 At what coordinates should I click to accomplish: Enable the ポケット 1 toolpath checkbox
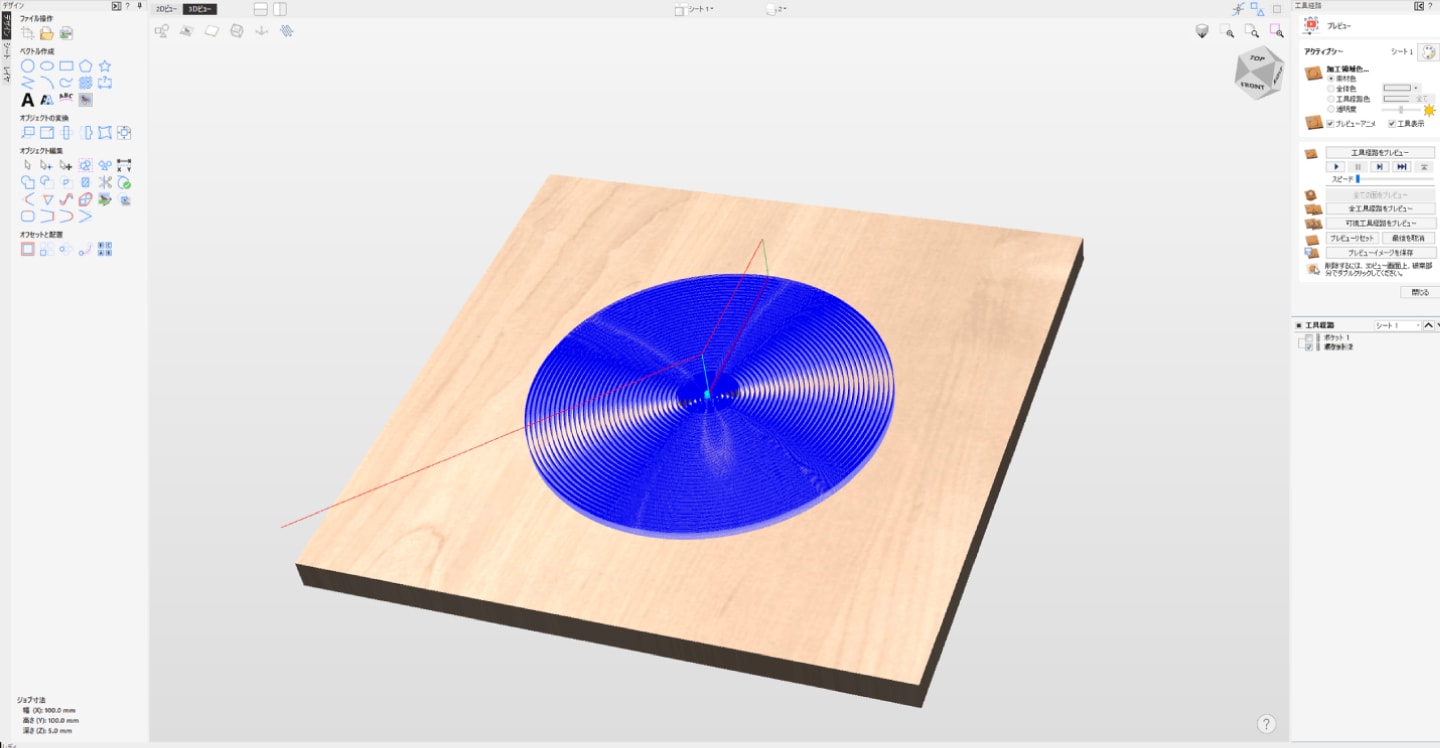click(x=1309, y=338)
